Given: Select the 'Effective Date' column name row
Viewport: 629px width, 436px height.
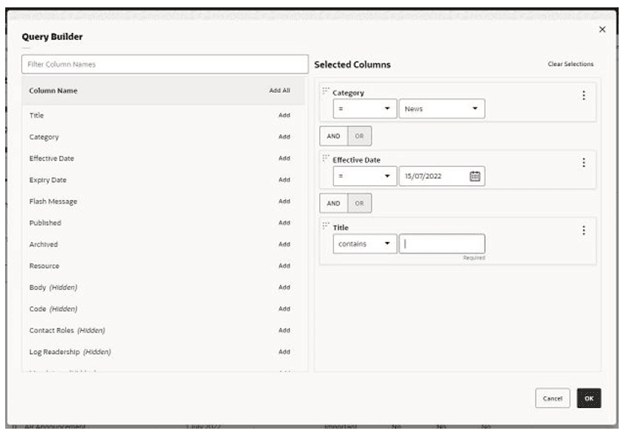Looking at the screenshot, I should click(x=163, y=158).
